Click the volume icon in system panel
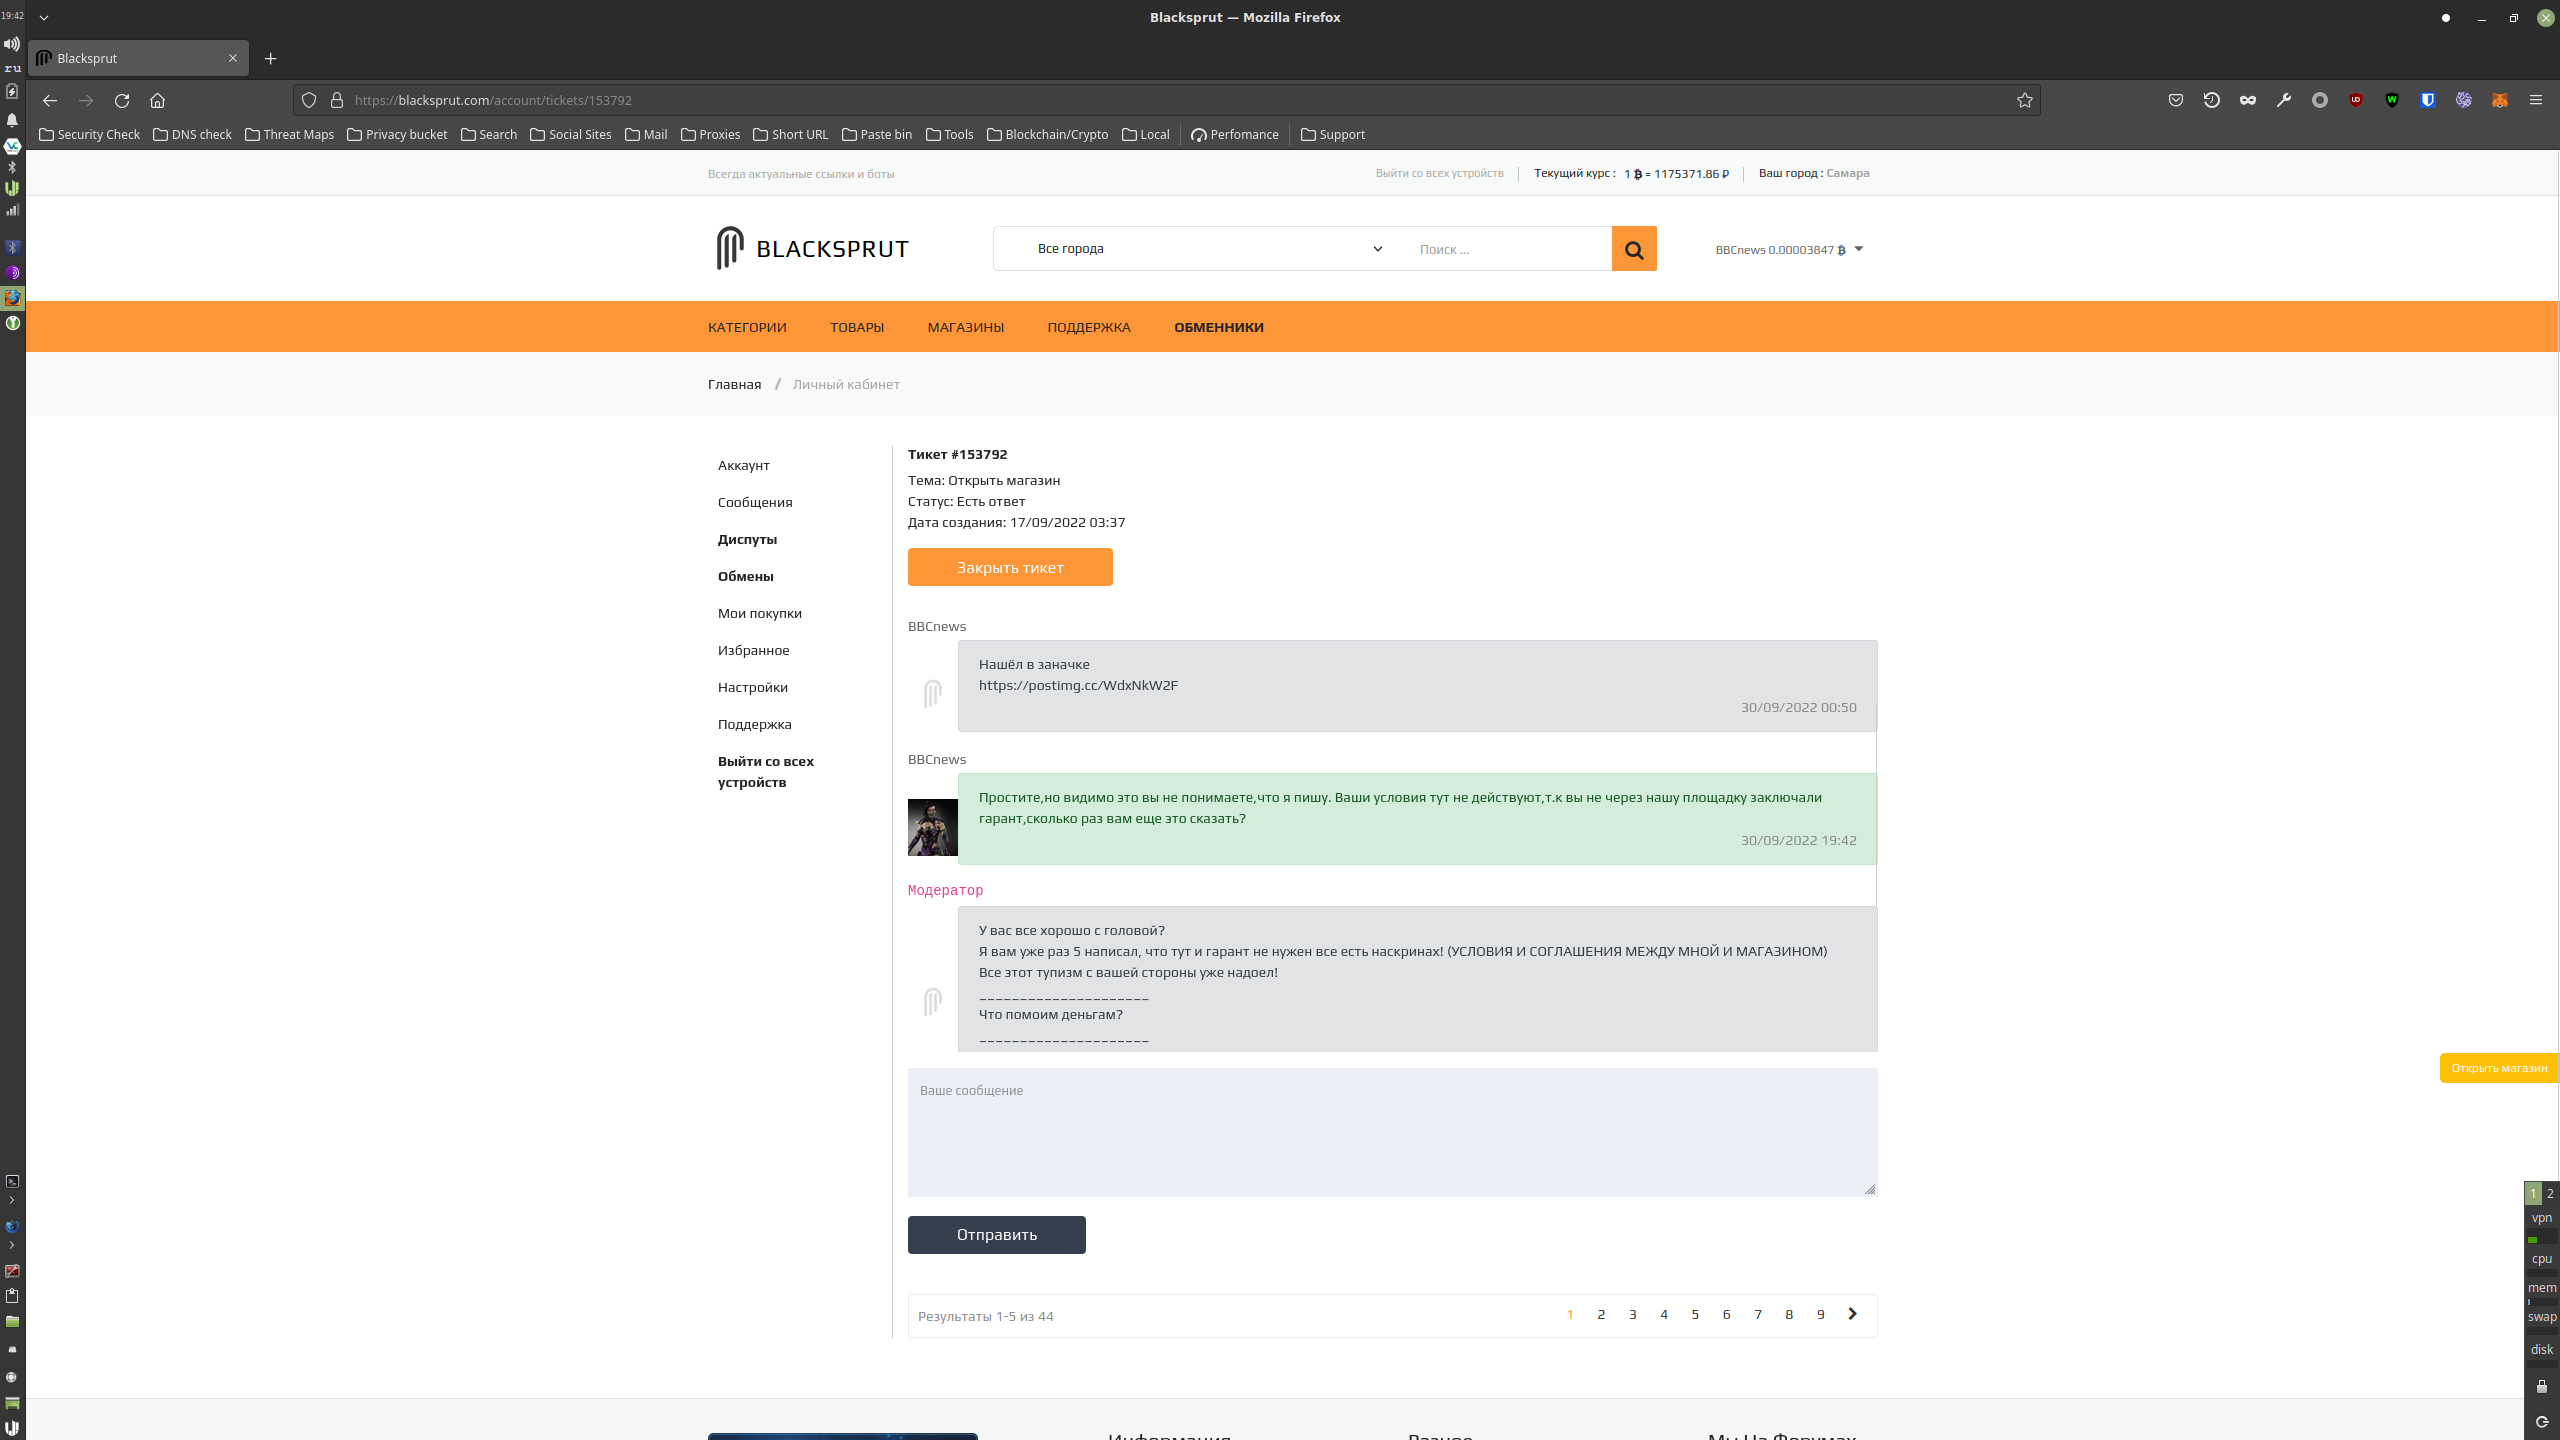Screen dimensions: 2560x1440 tap(12, 44)
